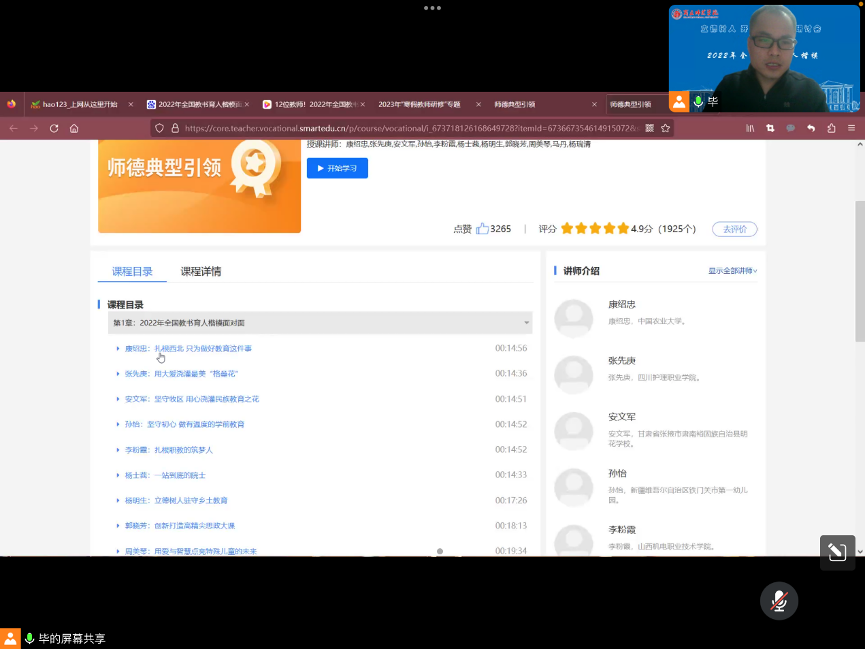
Task: Select the hao123 browser tab
Action: tap(78, 104)
